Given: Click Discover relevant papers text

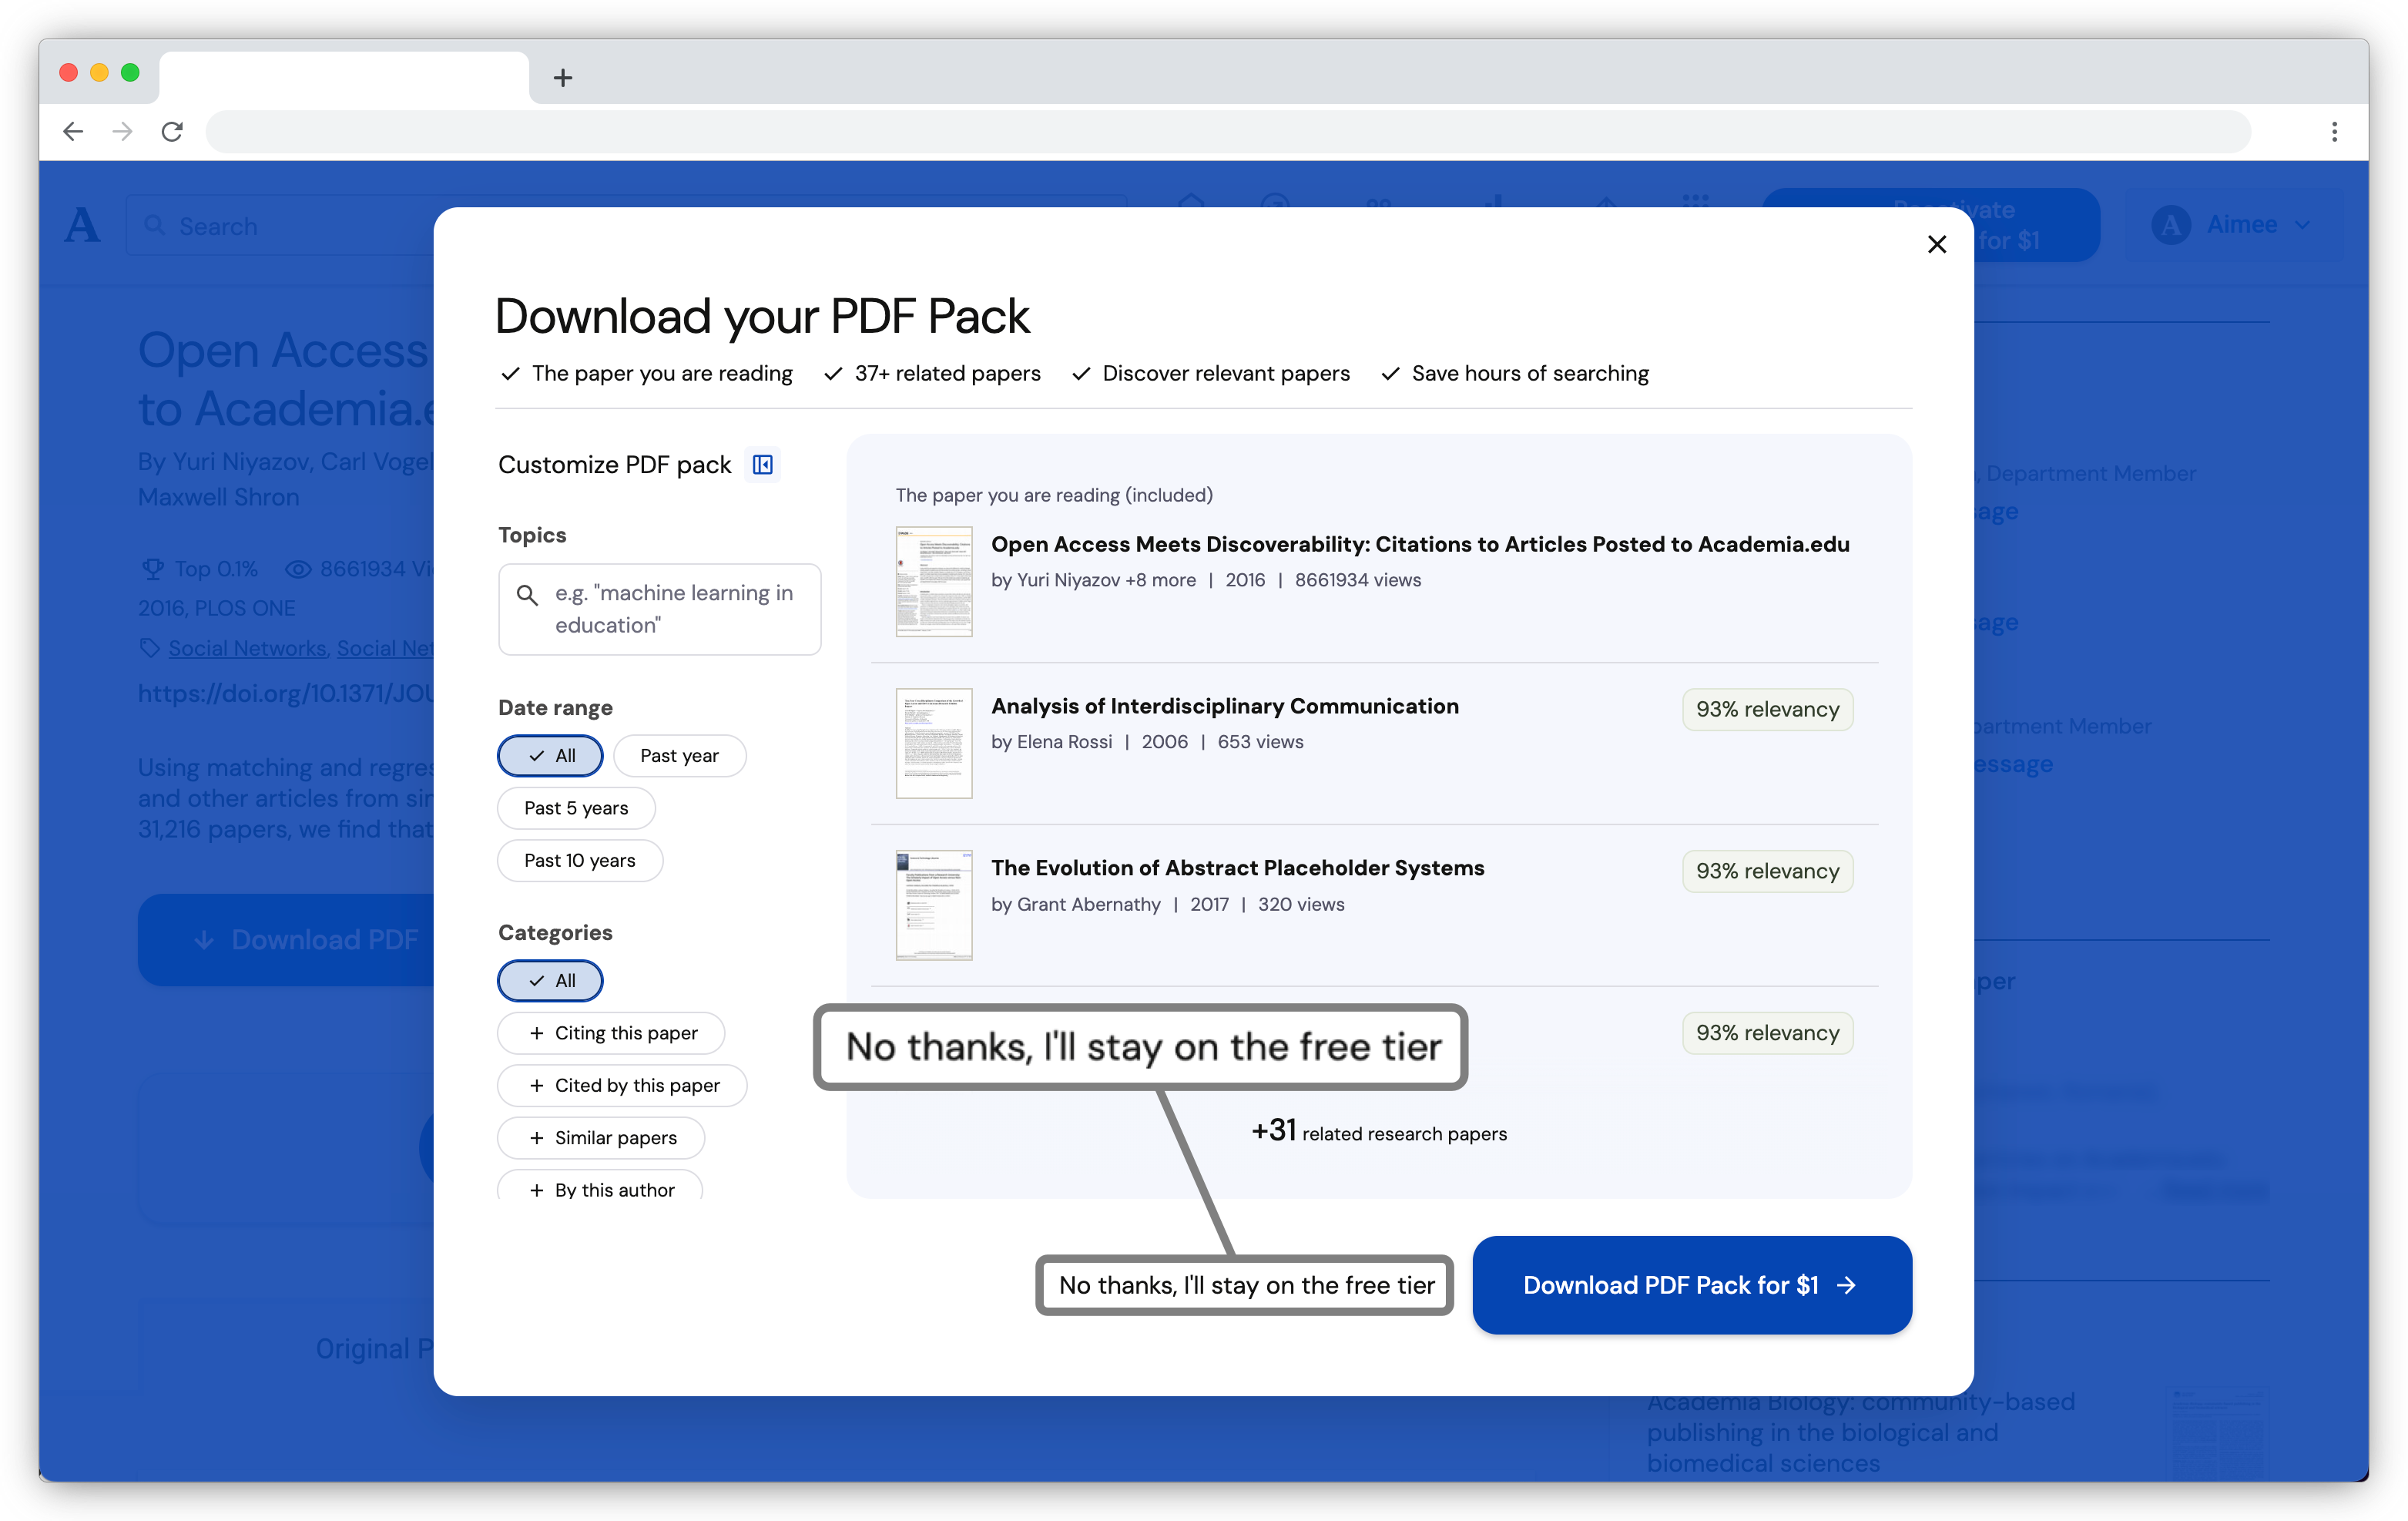Looking at the screenshot, I should pyautogui.click(x=1211, y=373).
